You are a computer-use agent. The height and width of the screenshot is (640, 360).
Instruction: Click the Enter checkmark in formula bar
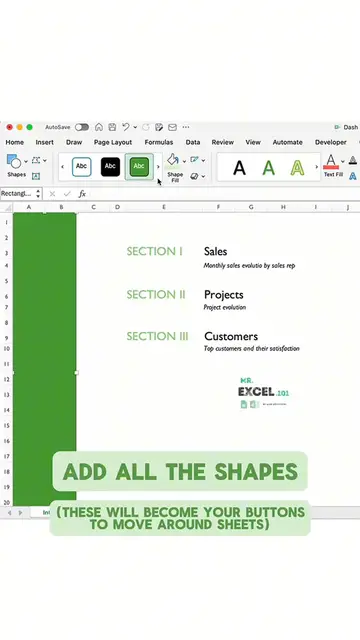[67, 194]
